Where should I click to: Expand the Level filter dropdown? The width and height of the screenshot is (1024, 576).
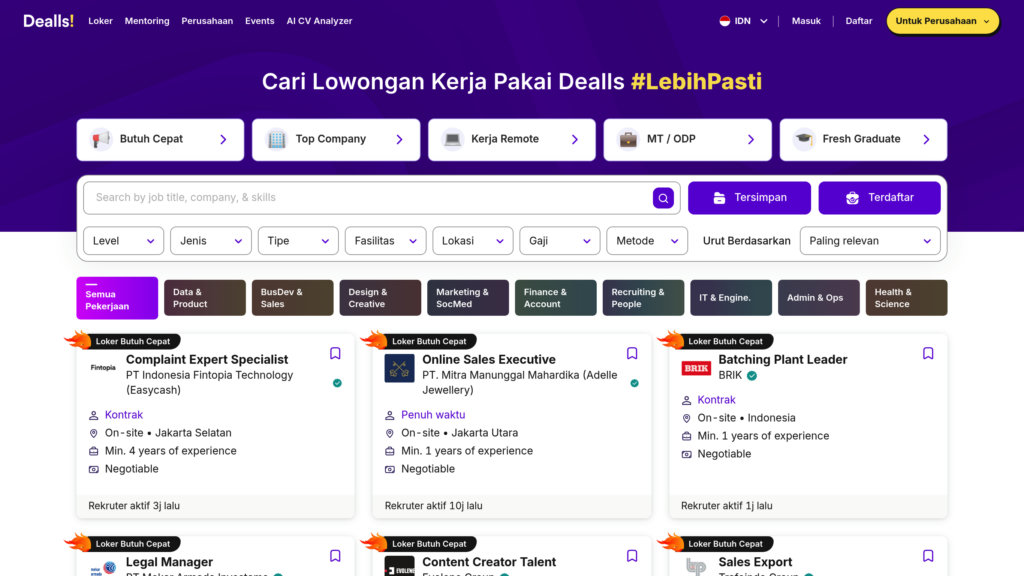[x=124, y=241]
